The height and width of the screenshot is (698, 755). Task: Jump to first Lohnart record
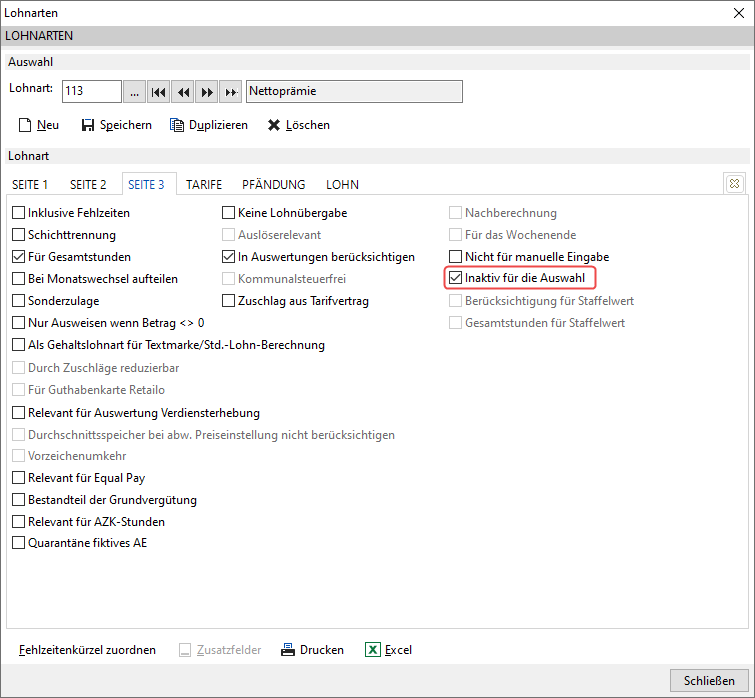(x=158, y=91)
